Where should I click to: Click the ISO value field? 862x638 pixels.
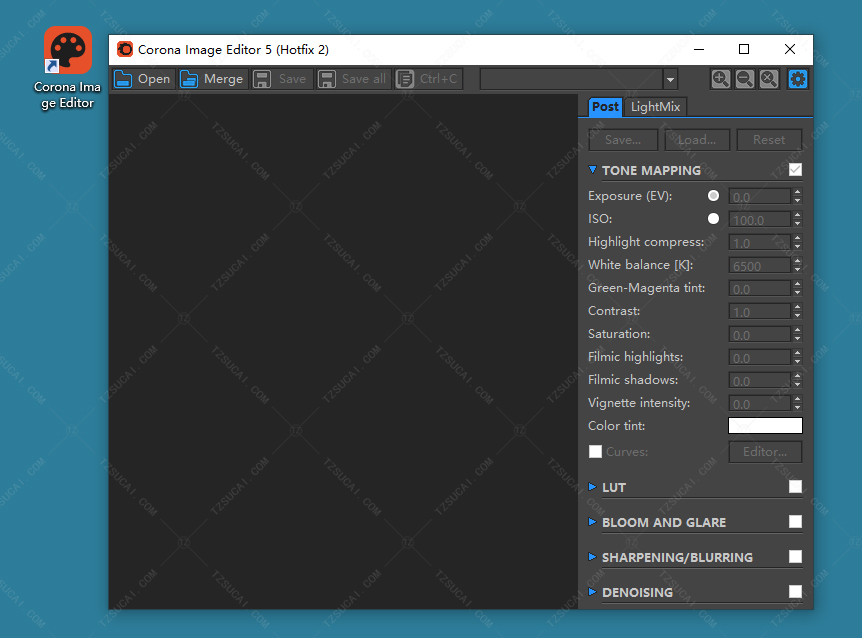click(760, 220)
